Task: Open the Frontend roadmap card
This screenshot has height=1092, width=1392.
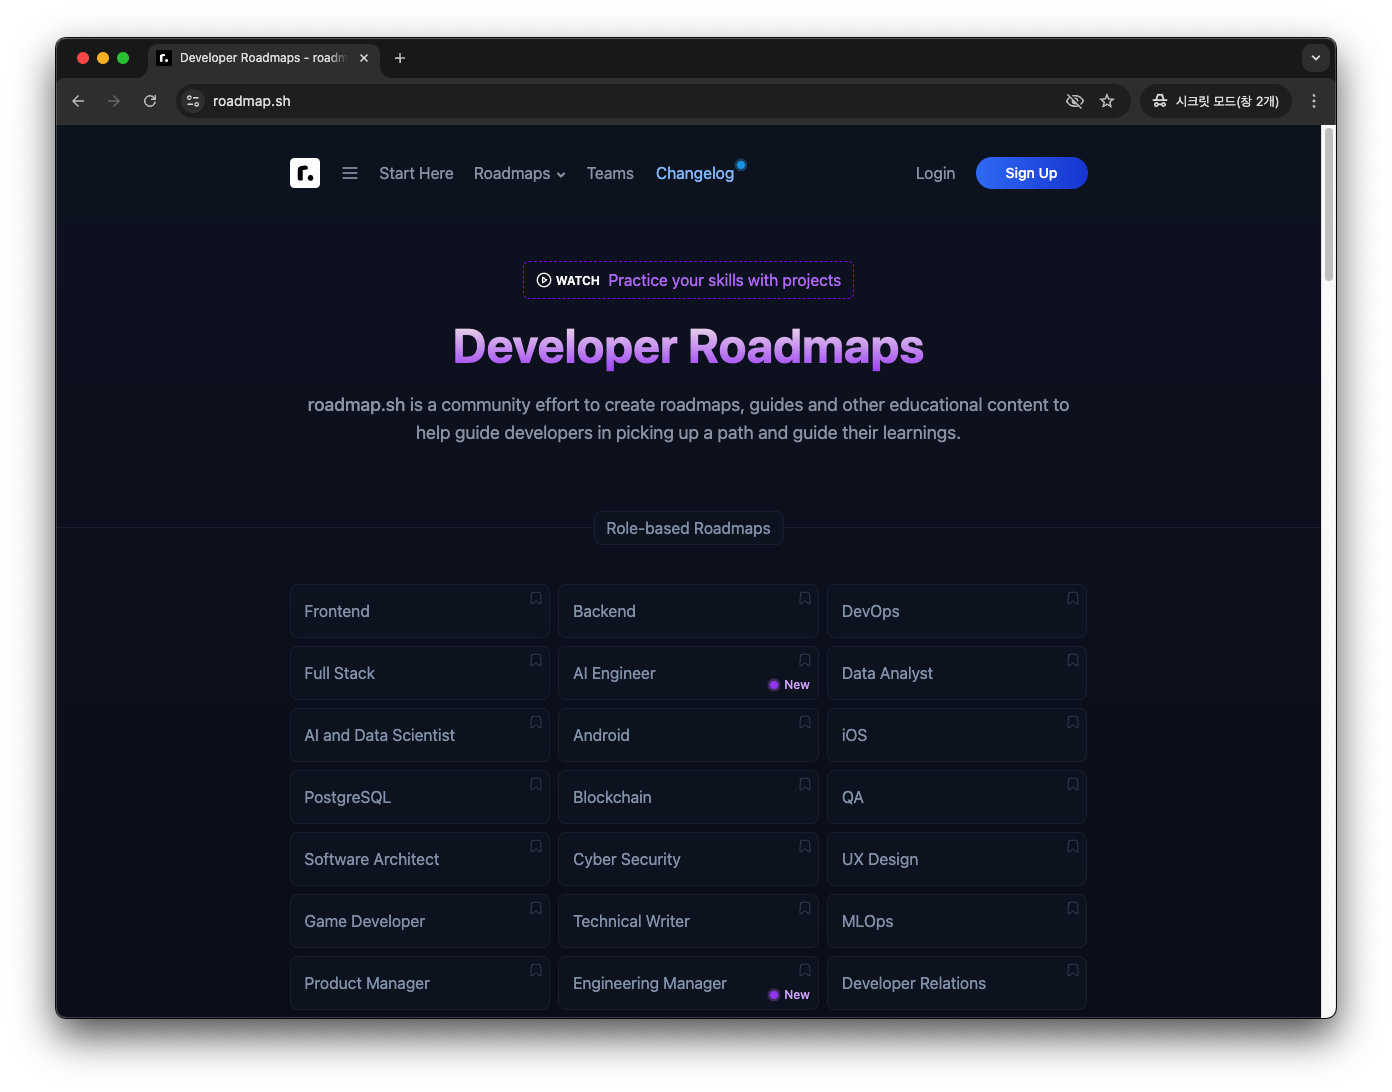Action: click(x=420, y=611)
